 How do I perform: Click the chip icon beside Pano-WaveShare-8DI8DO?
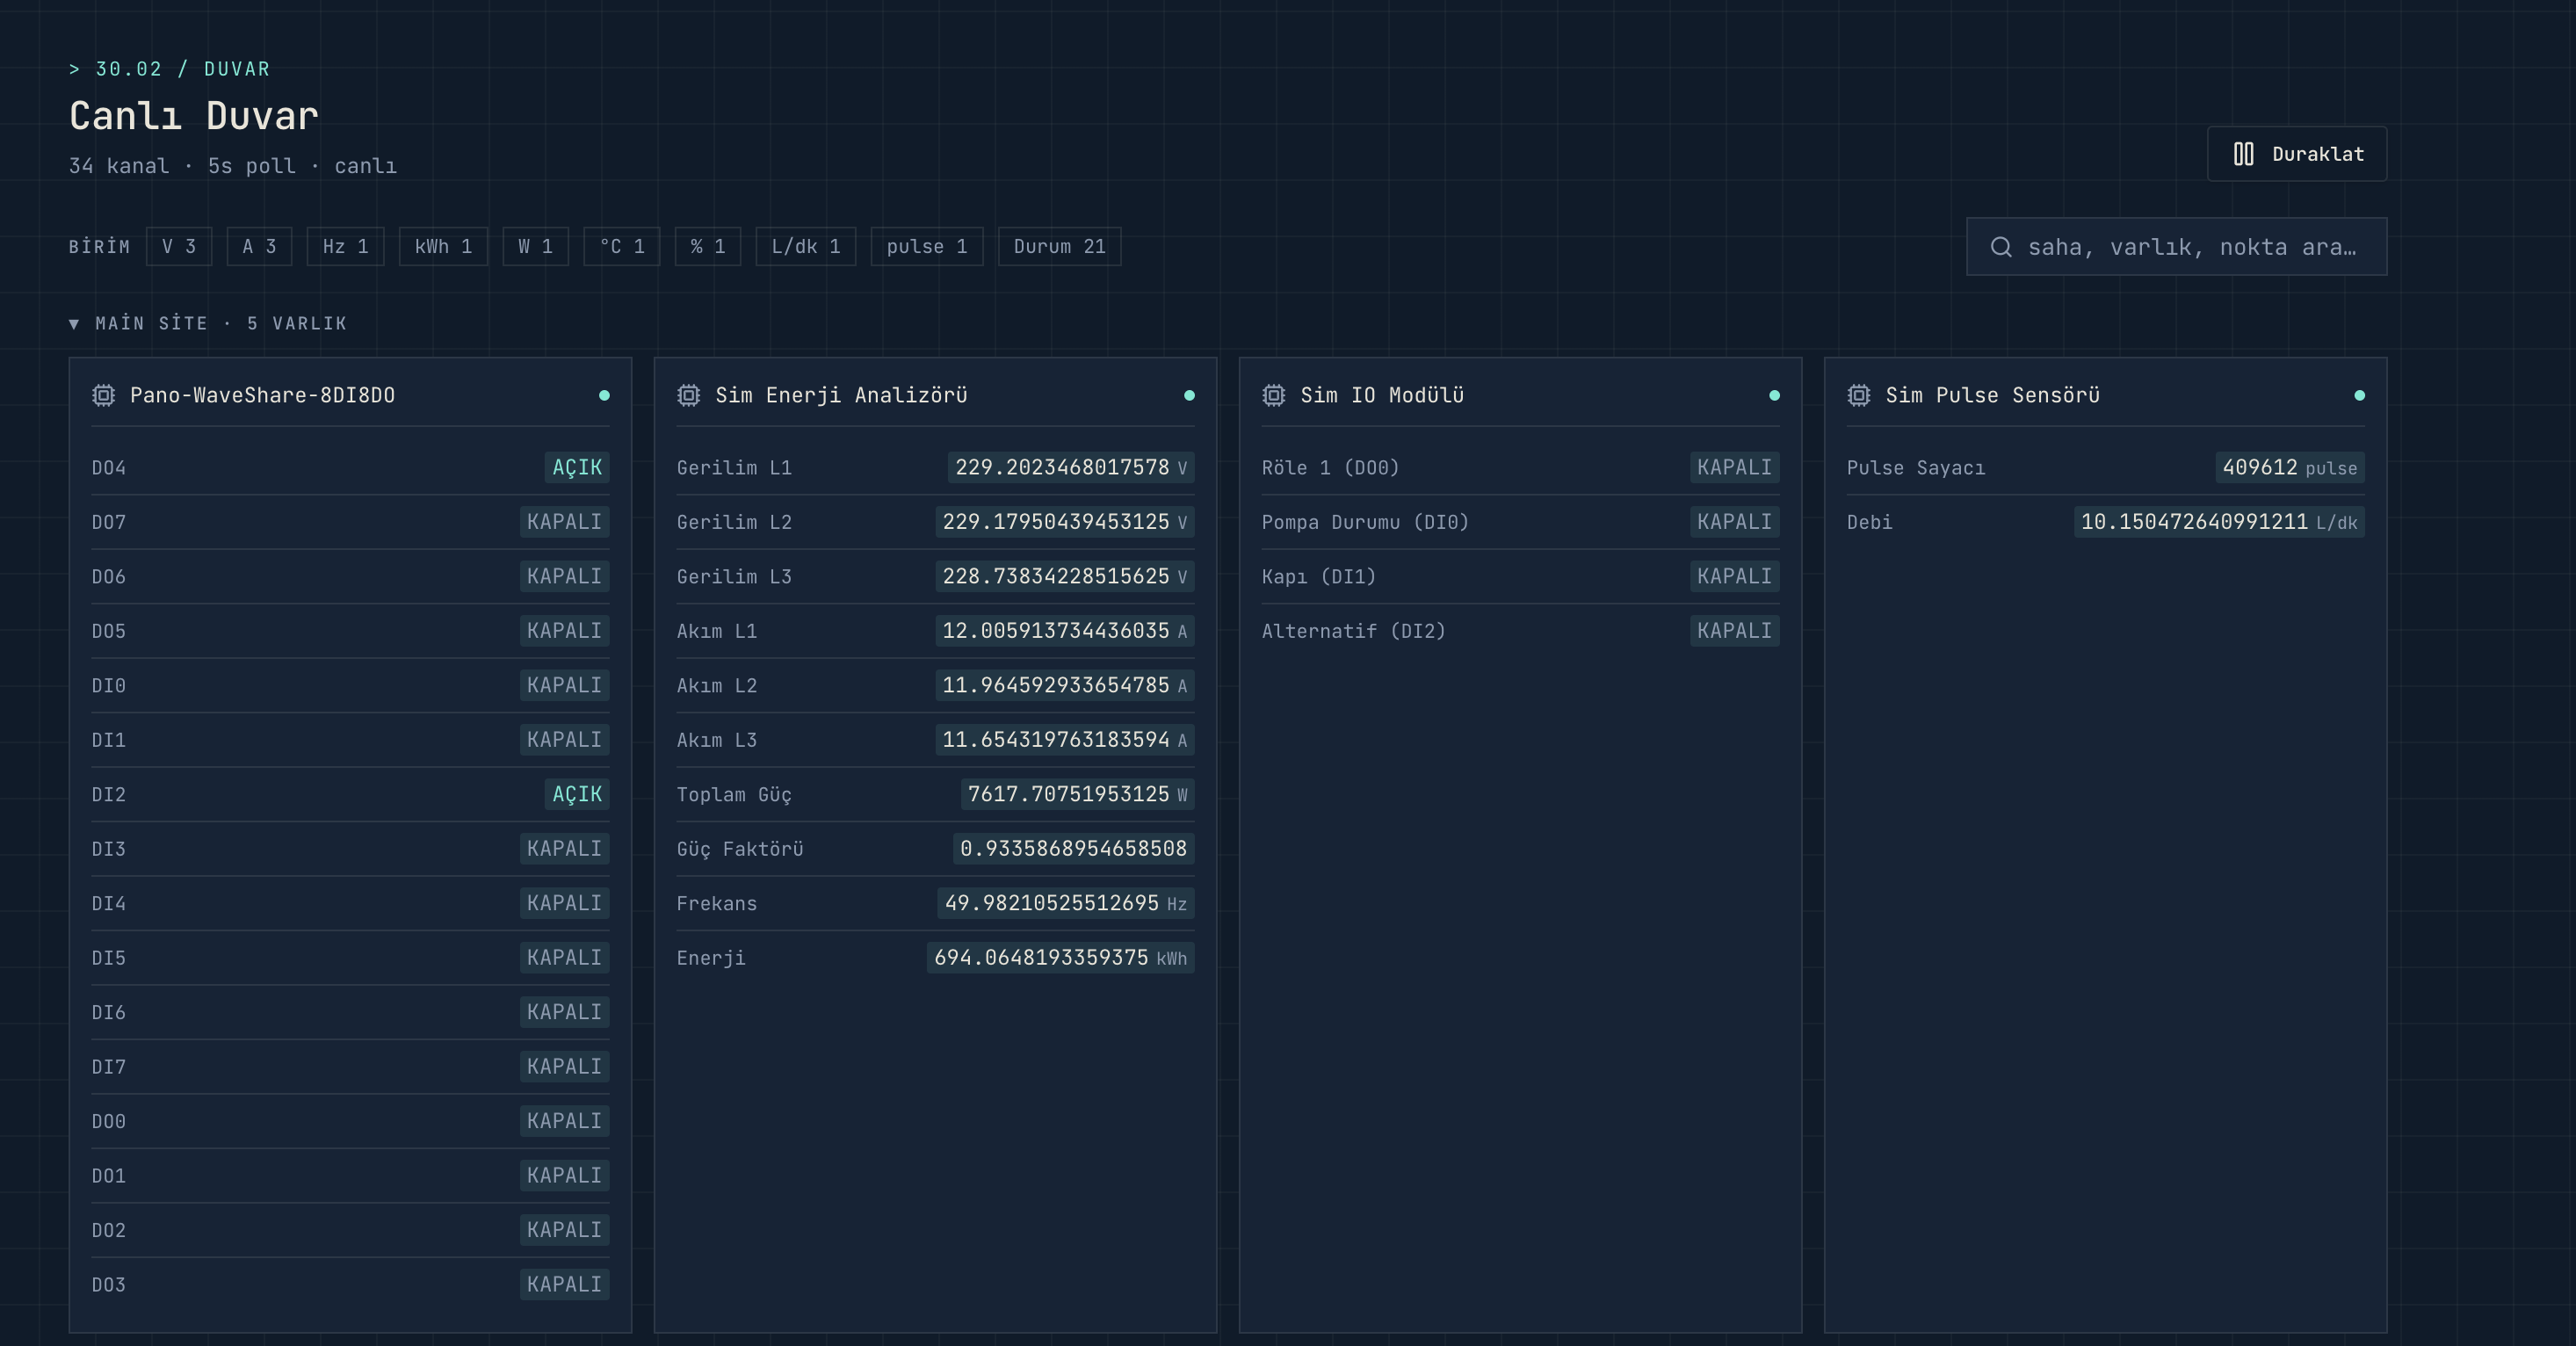[103, 395]
